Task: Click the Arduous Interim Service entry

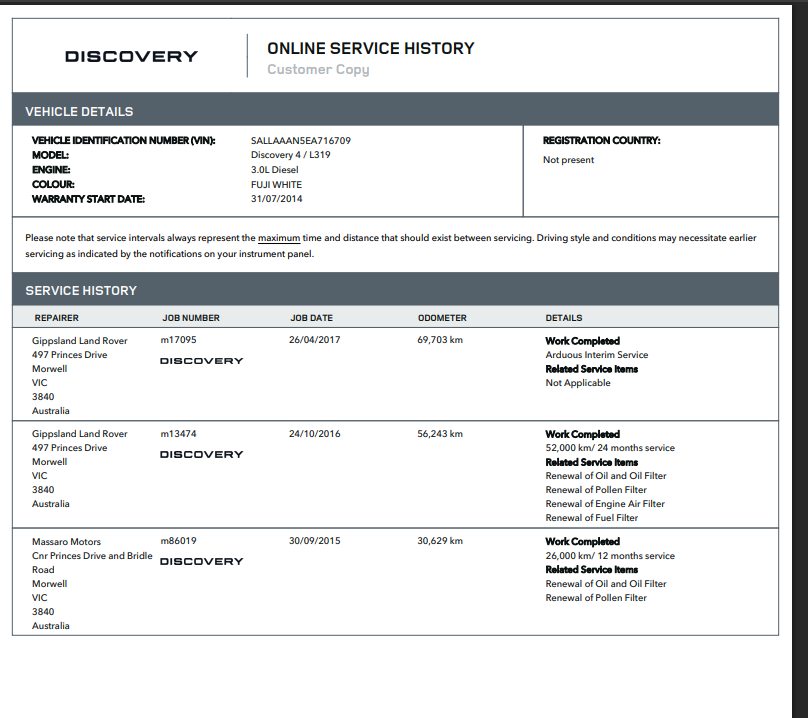Action: point(596,355)
